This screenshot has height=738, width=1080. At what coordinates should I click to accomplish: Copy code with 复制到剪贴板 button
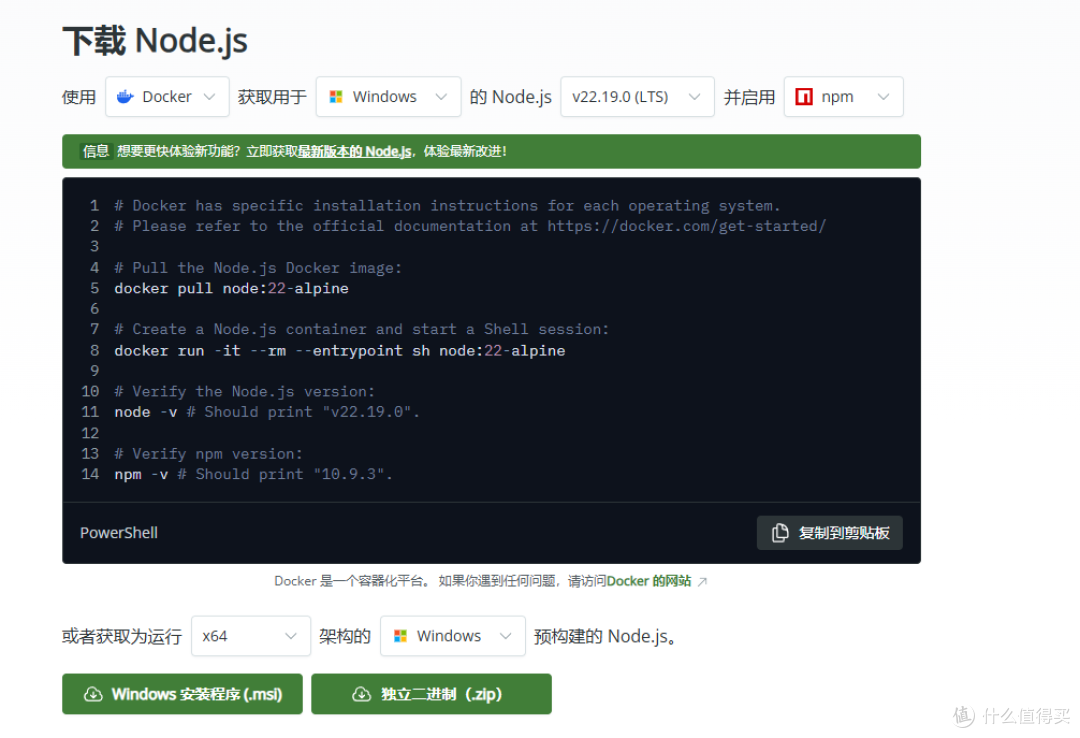pyautogui.click(x=829, y=533)
